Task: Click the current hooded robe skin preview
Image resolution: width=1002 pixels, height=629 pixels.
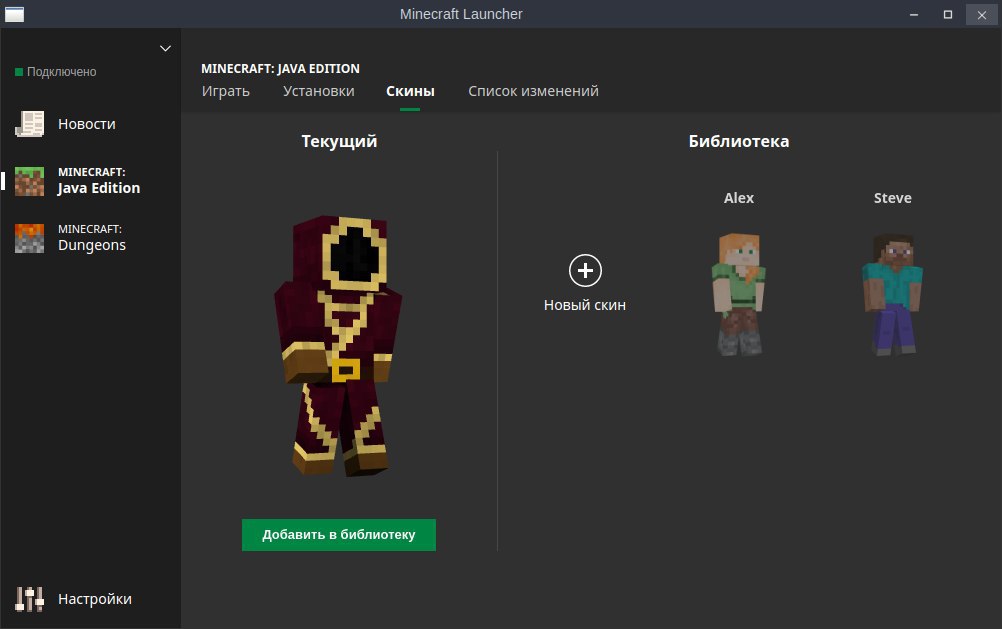Action: [x=338, y=346]
